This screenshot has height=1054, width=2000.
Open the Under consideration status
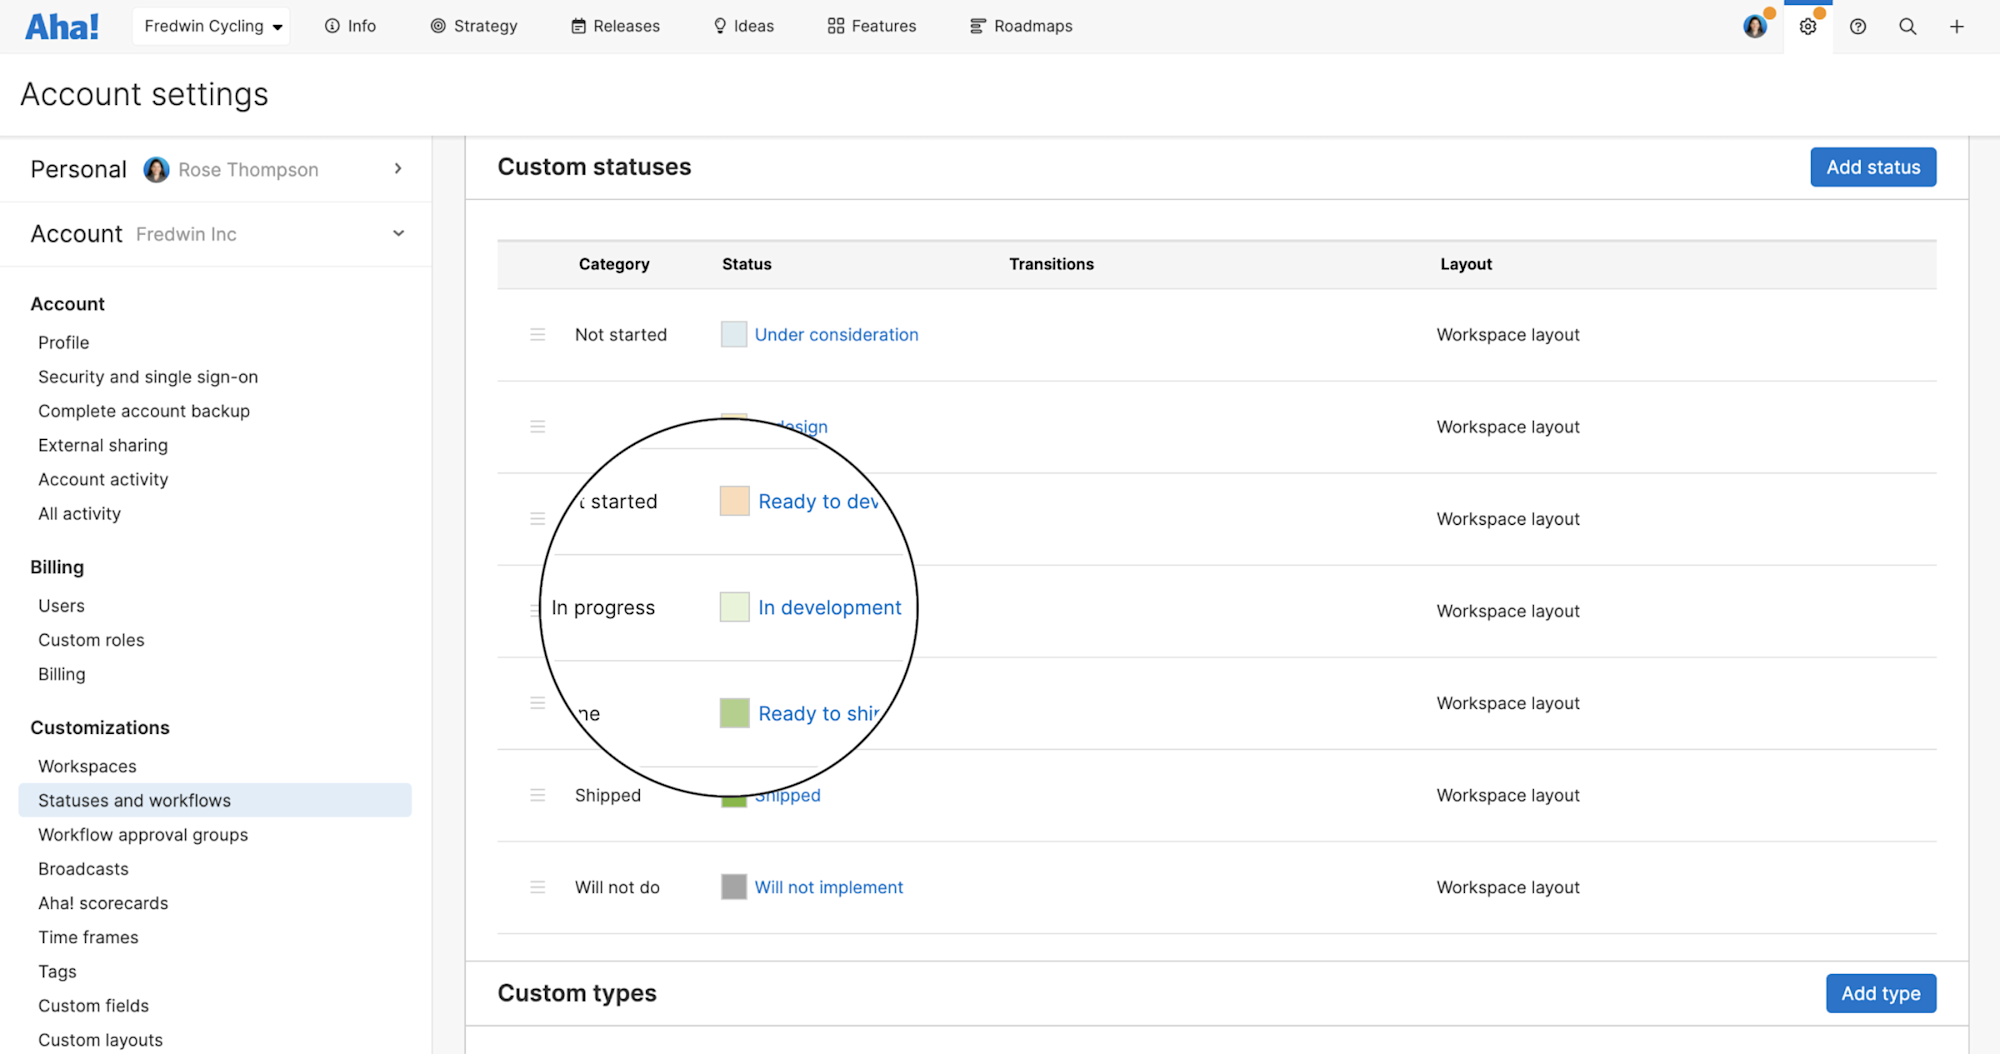tap(836, 334)
